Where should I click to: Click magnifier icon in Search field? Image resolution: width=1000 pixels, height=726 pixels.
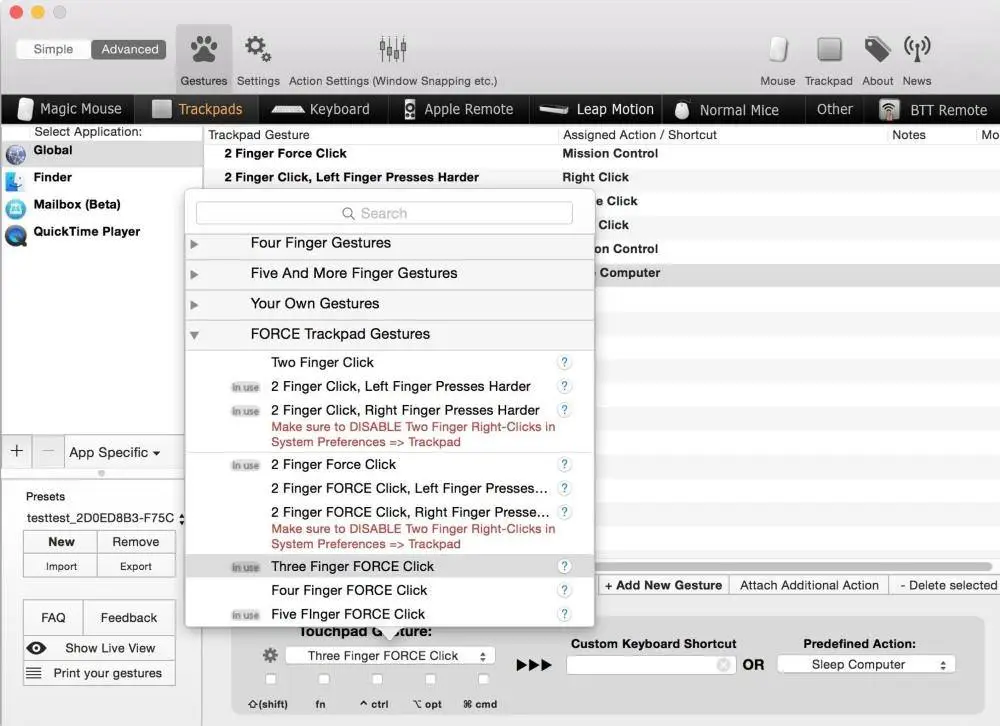[348, 213]
